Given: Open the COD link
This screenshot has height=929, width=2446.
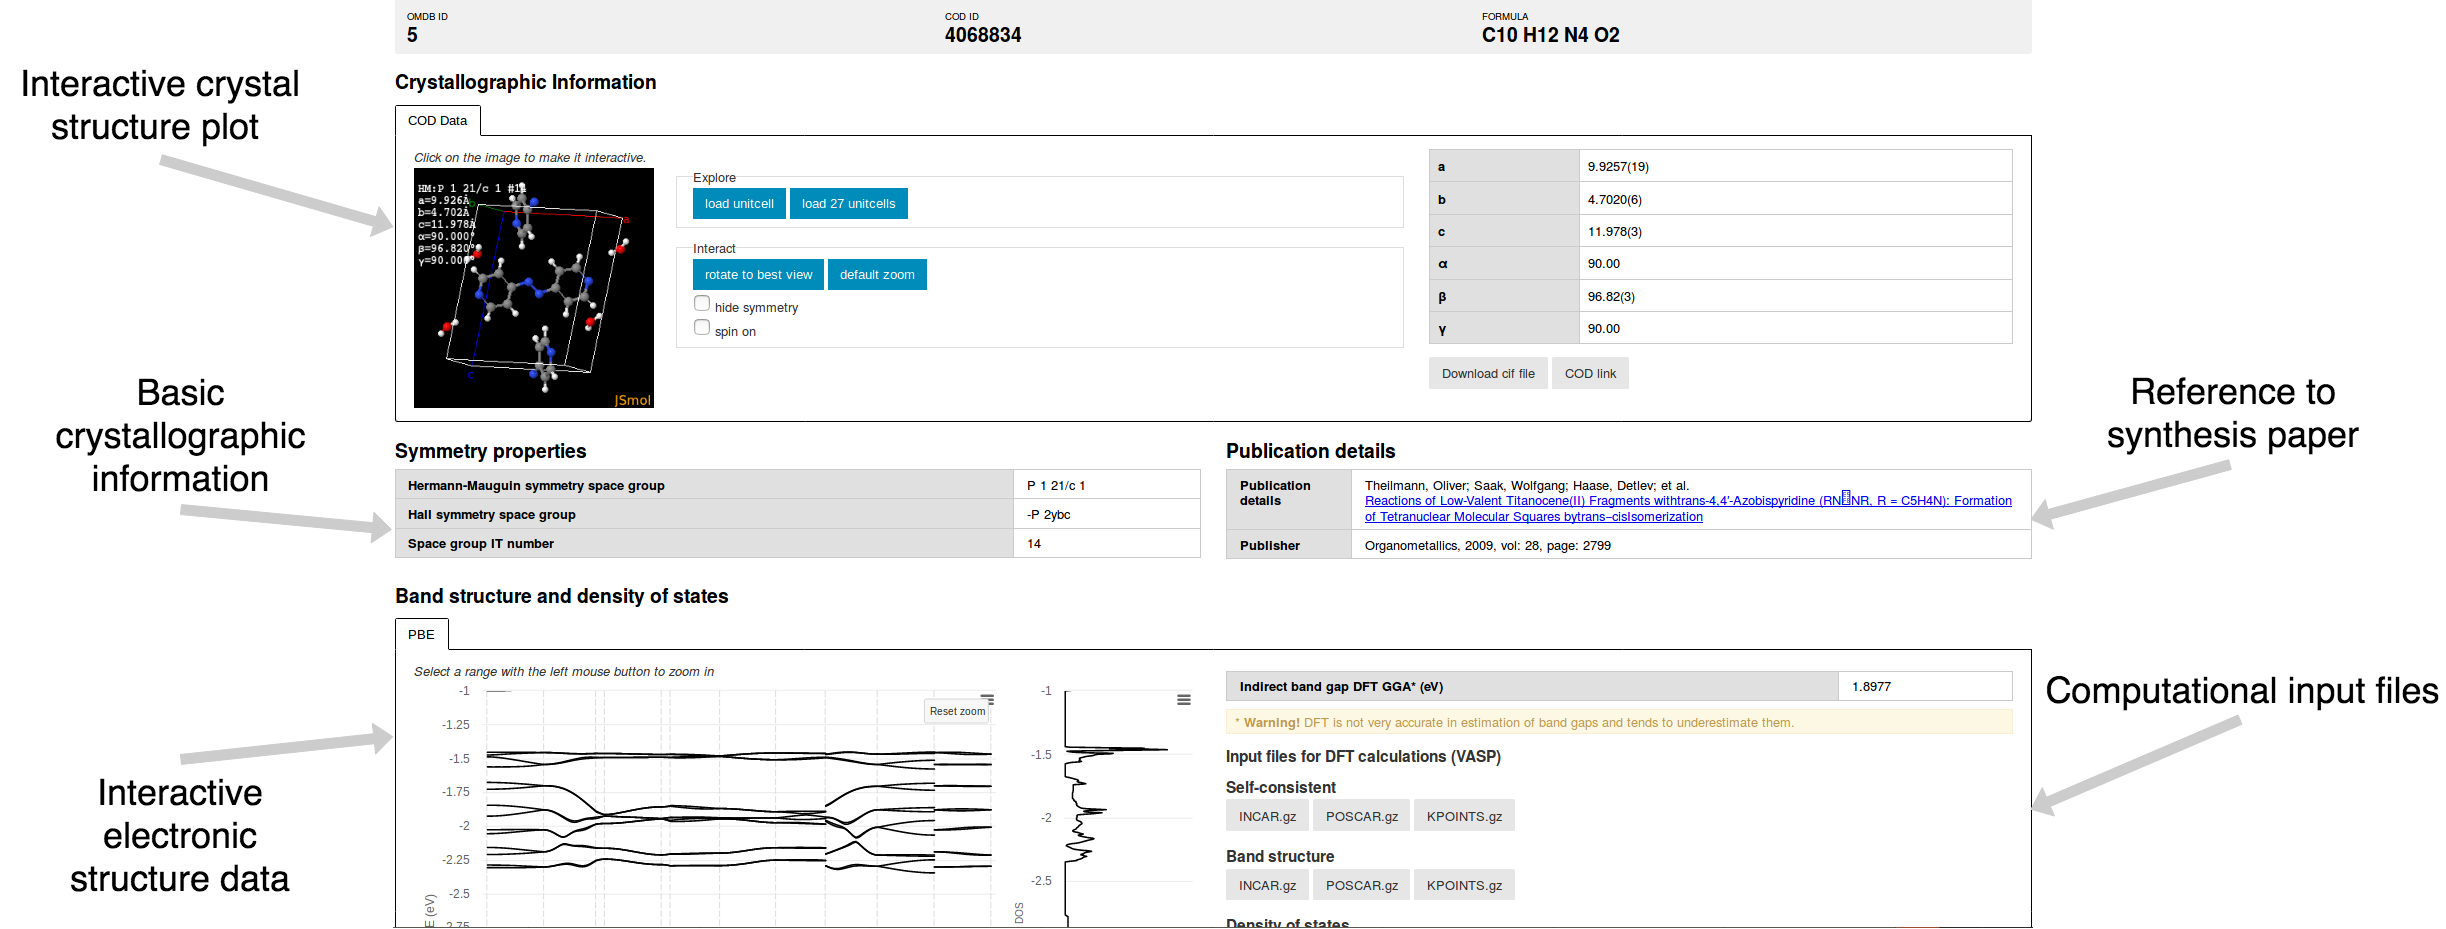Looking at the screenshot, I should point(1589,374).
